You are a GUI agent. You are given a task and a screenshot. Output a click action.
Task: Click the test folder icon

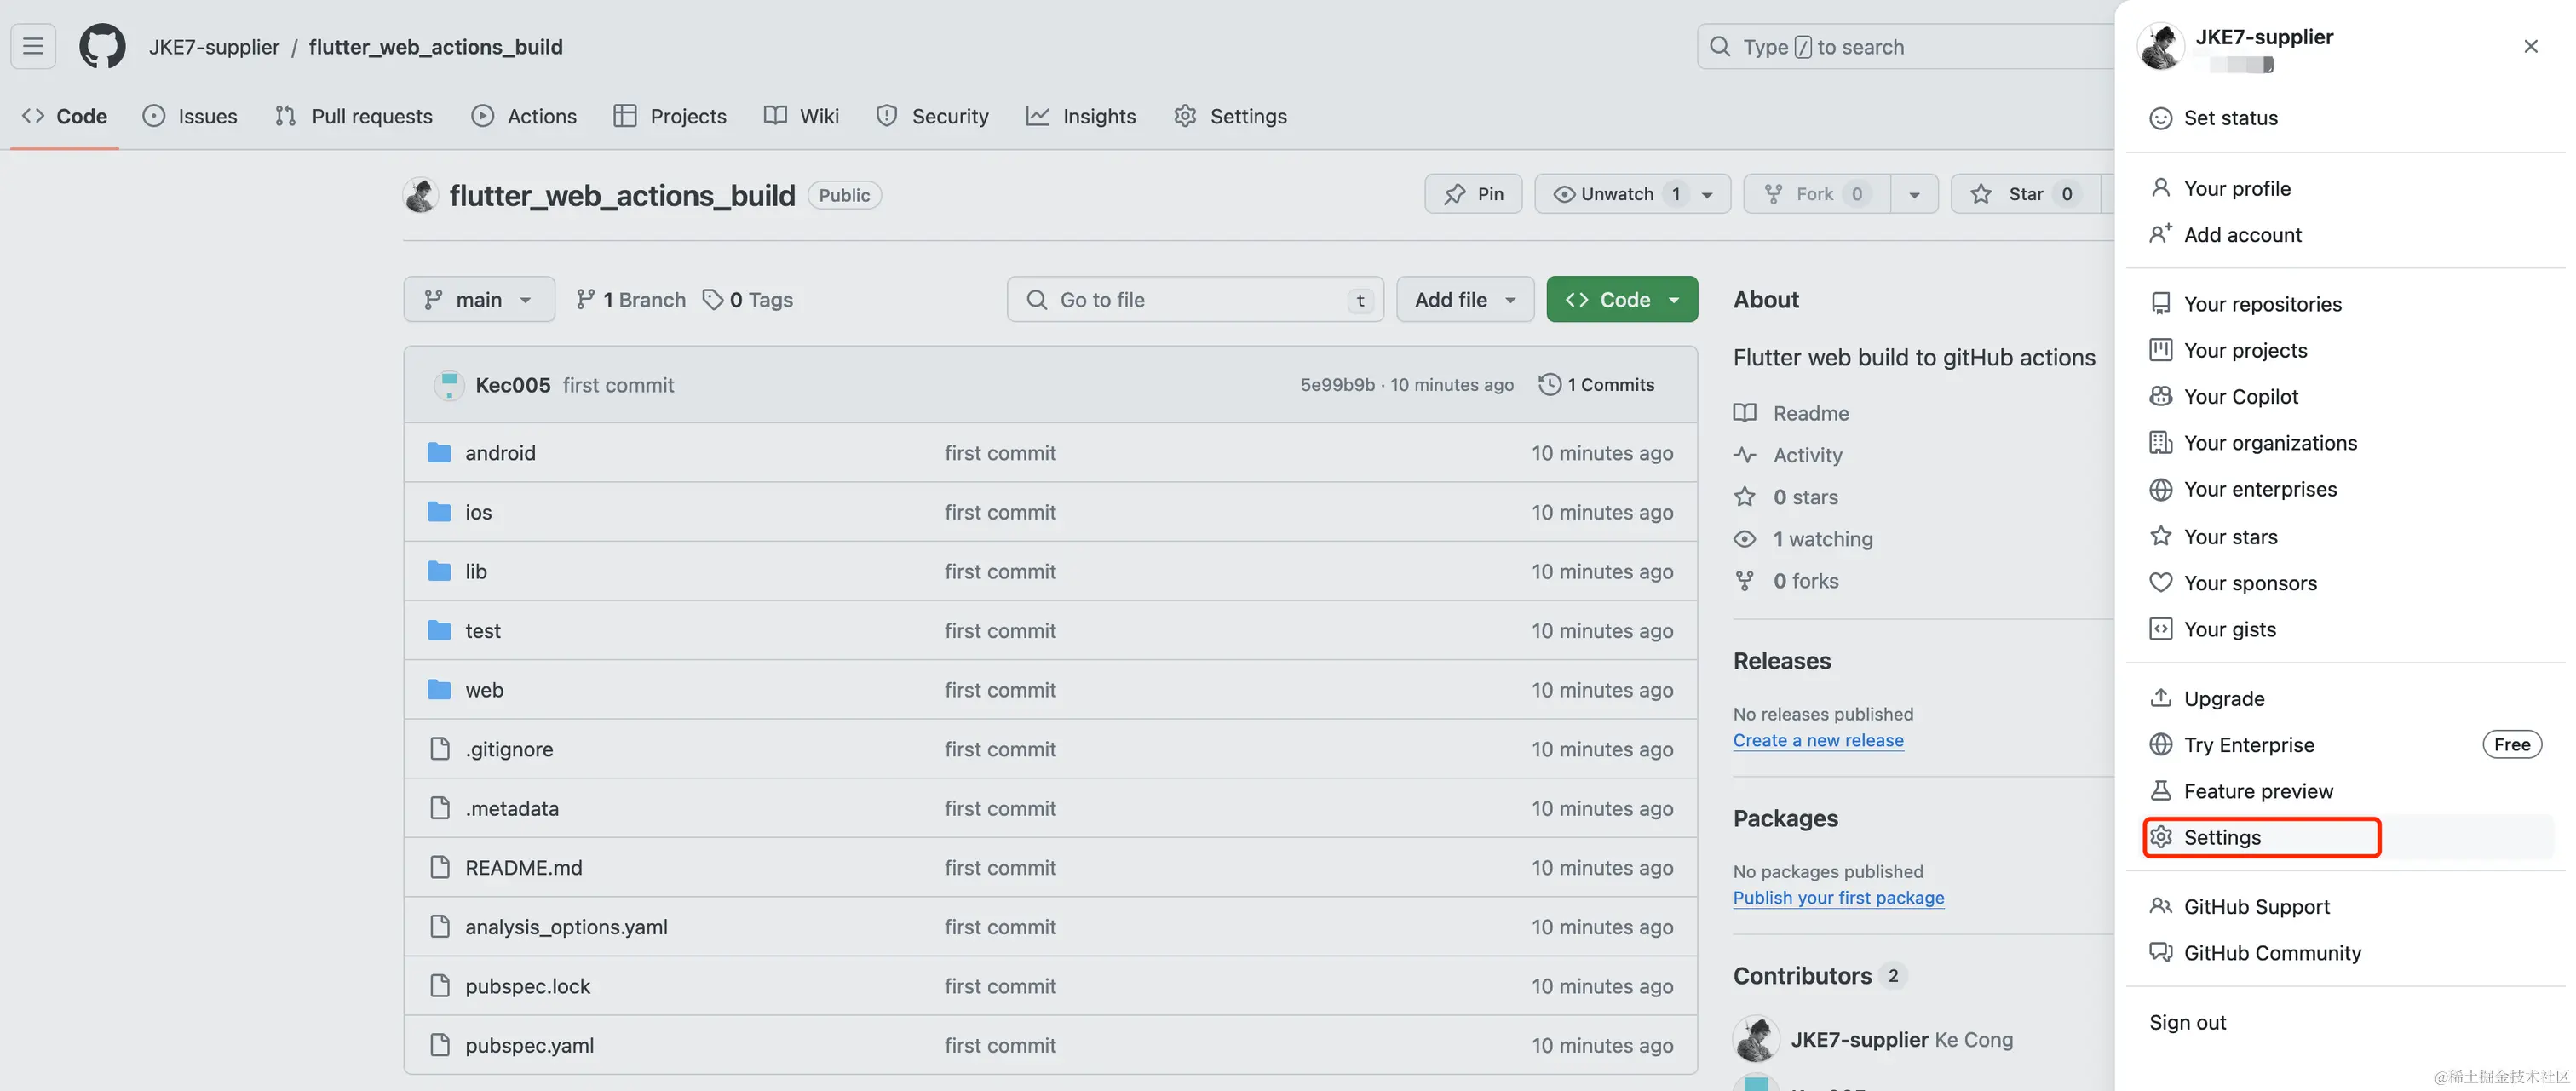pyautogui.click(x=439, y=630)
